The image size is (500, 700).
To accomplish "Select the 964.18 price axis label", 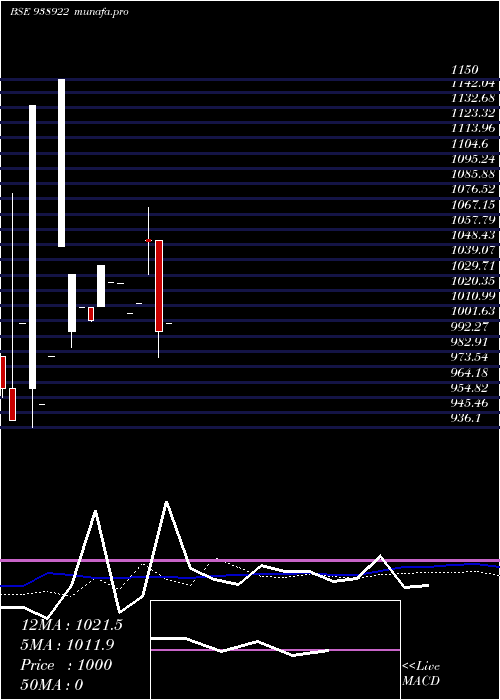I will pyautogui.click(x=469, y=372).
